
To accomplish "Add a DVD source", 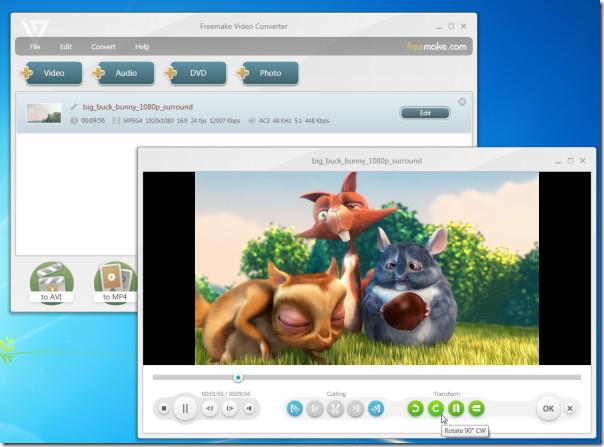I will coord(195,73).
